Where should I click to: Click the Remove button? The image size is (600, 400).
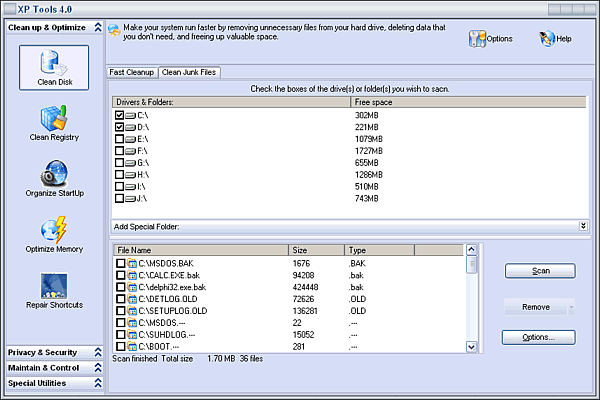click(x=536, y=307)
